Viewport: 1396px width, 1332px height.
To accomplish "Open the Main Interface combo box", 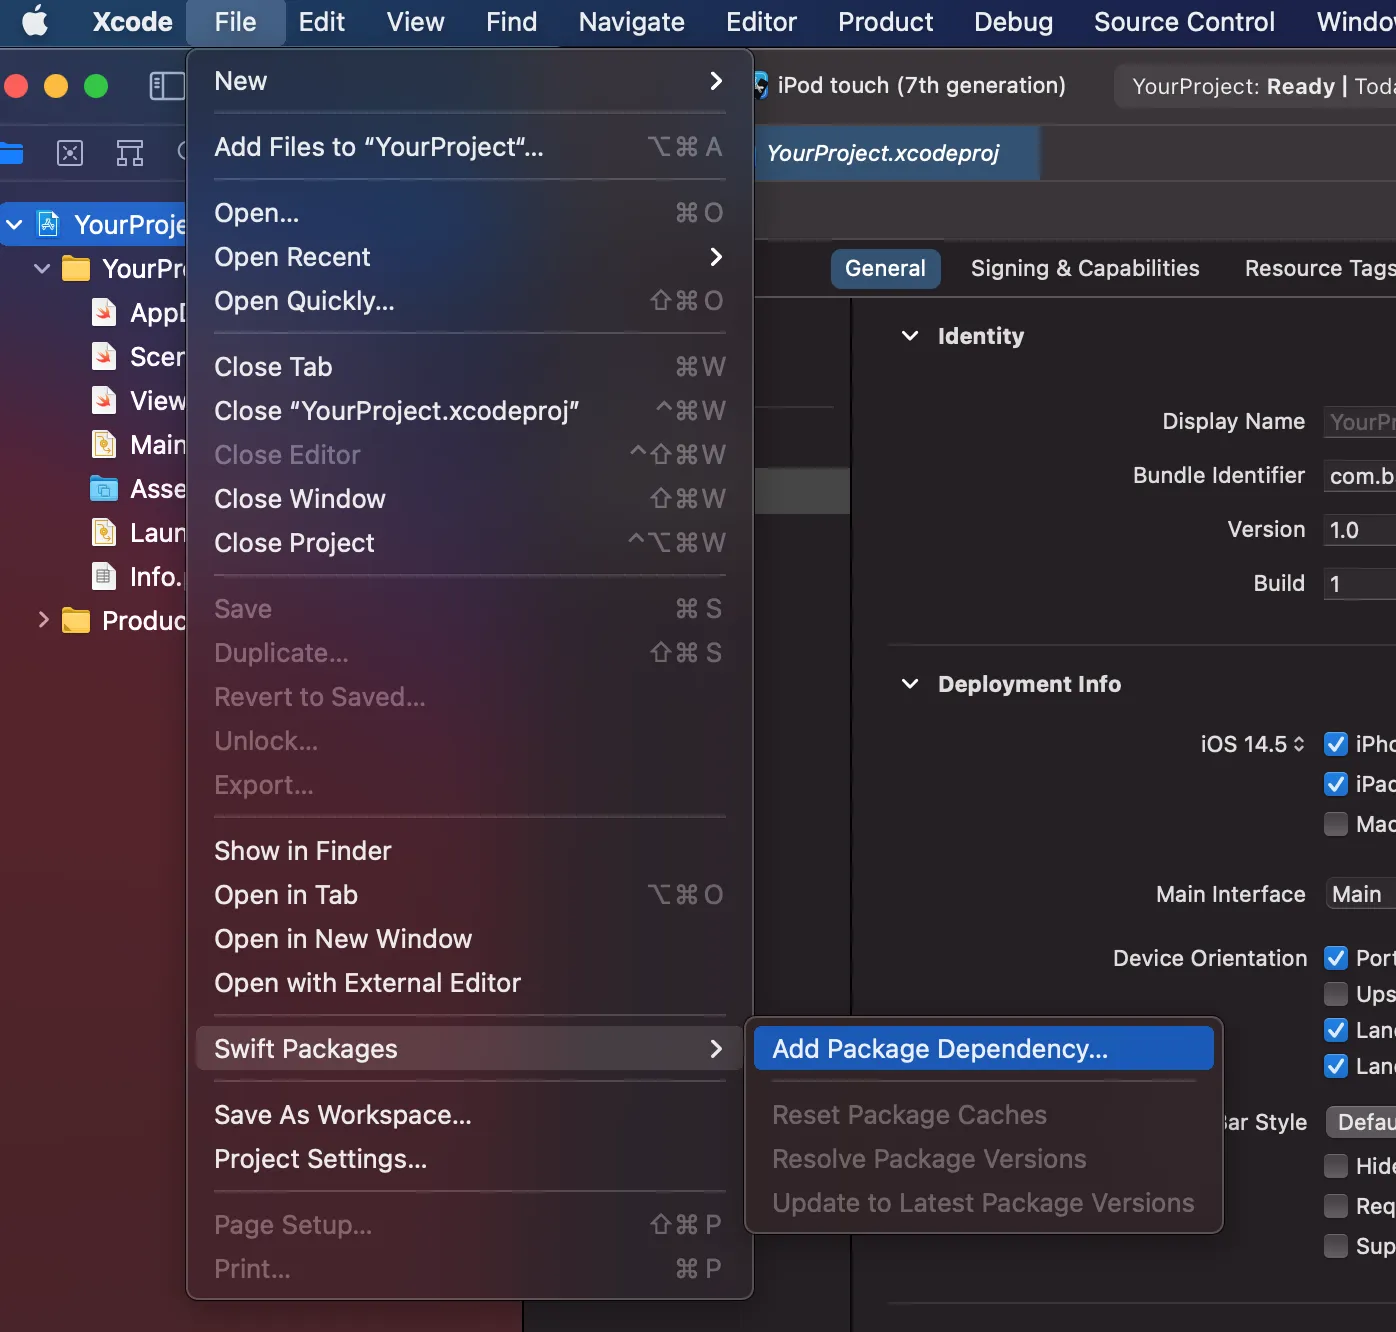I will click(x=1360, y=894).
